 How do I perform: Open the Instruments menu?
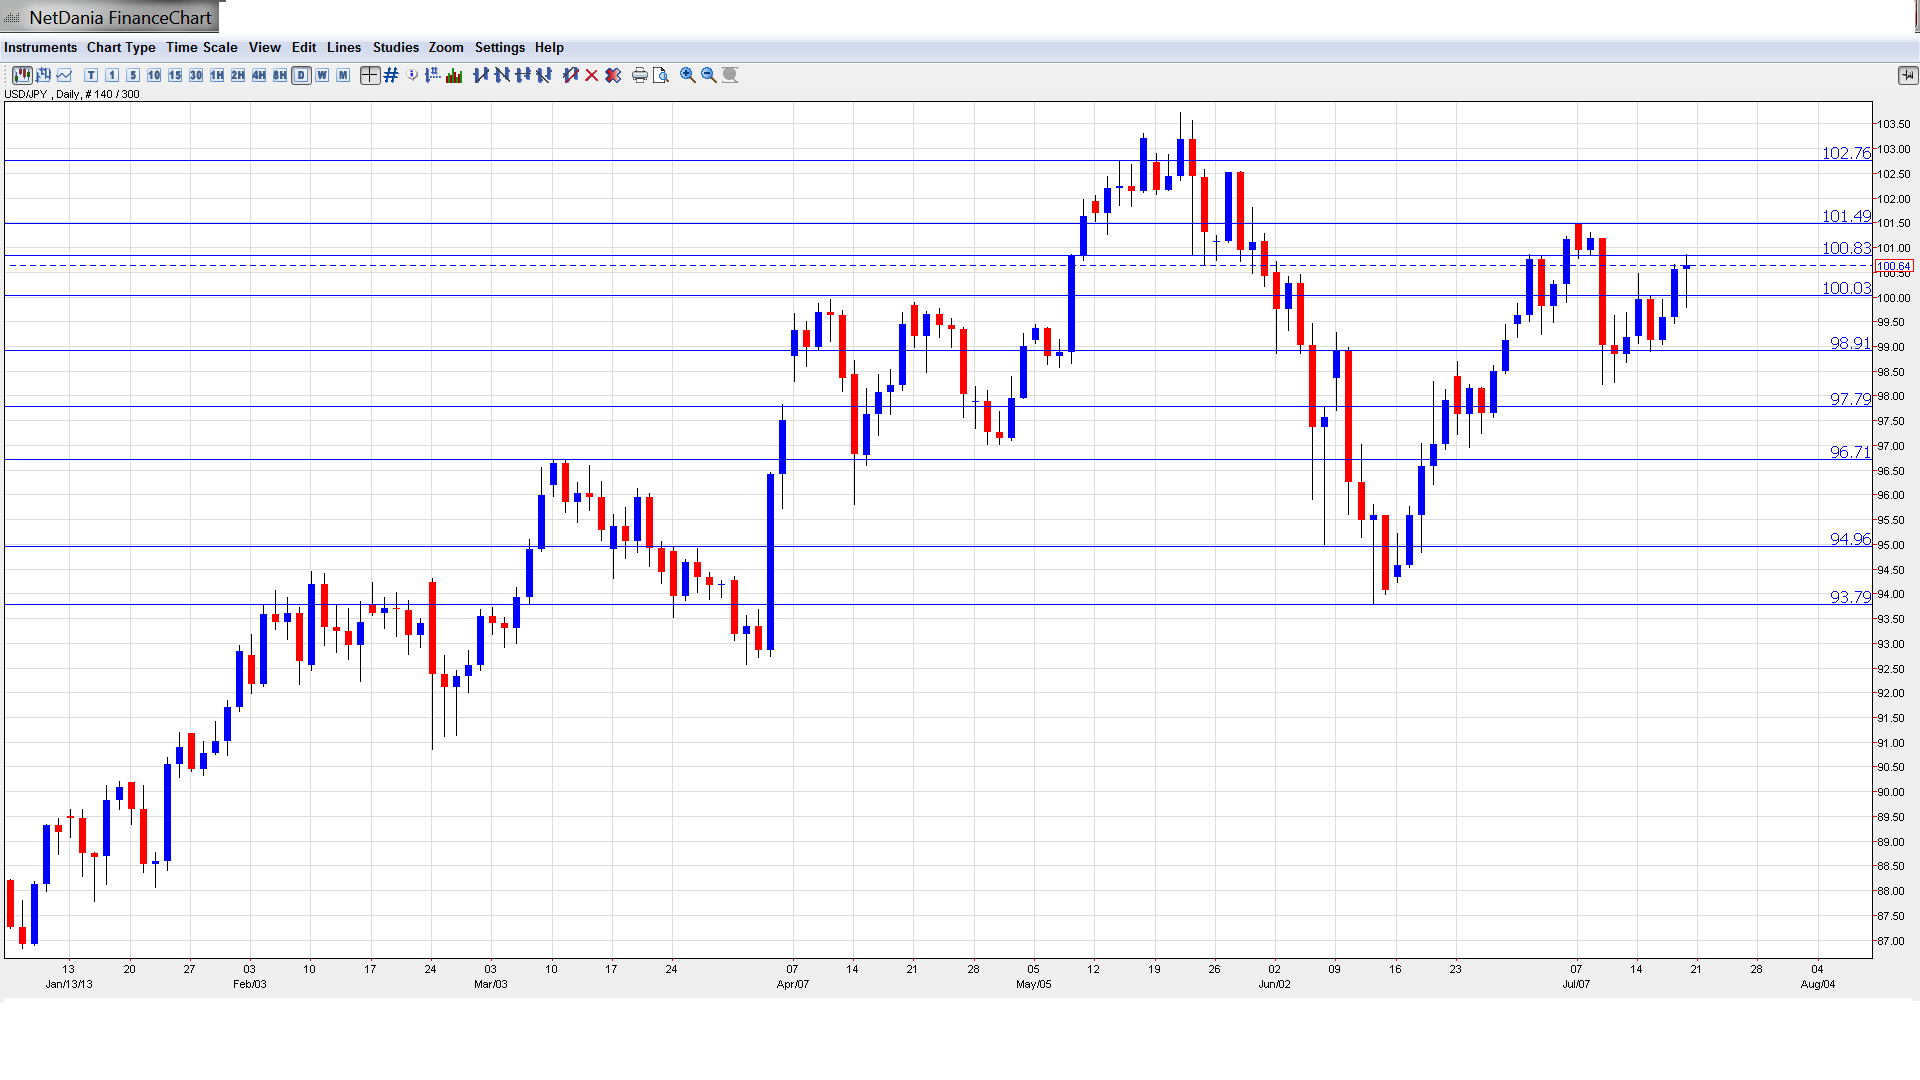coord(40,47)
